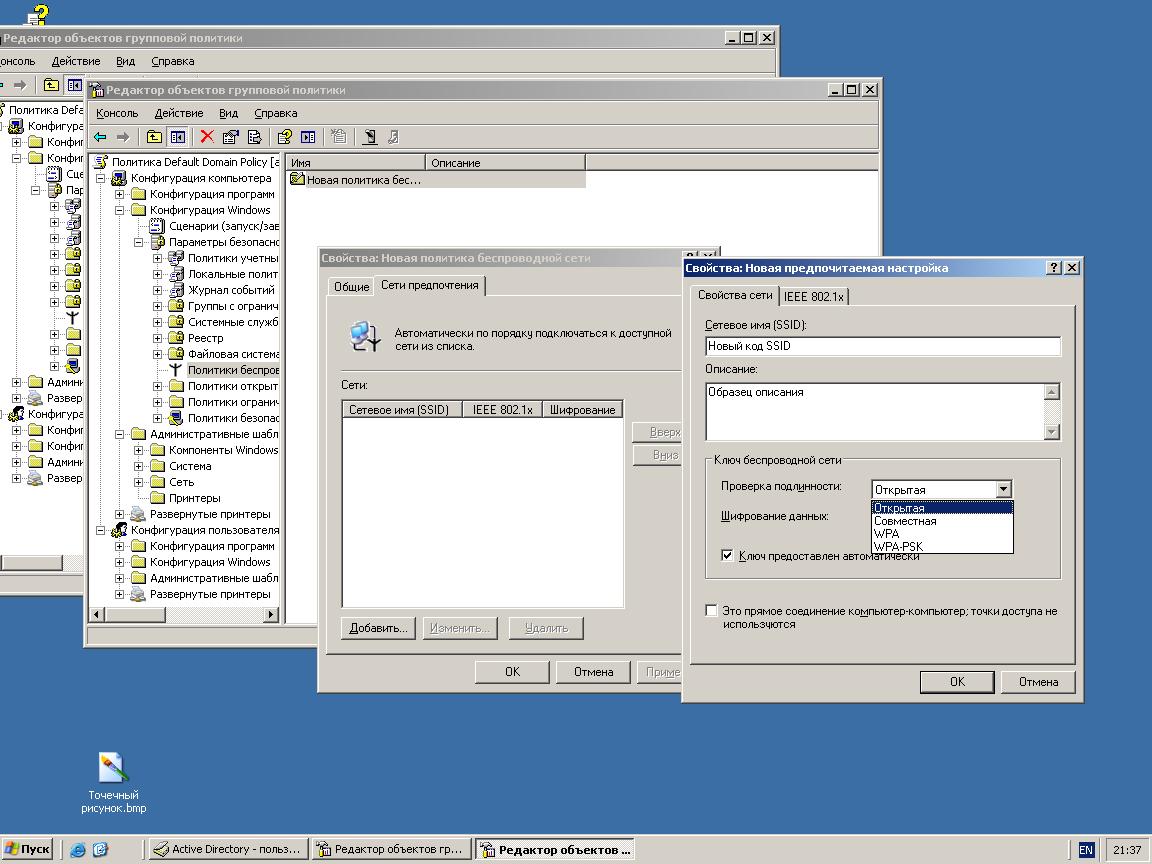This screenshot has width=1152, height=864.
Task: Open Пуск start menu
Action: tap(27, 849)
